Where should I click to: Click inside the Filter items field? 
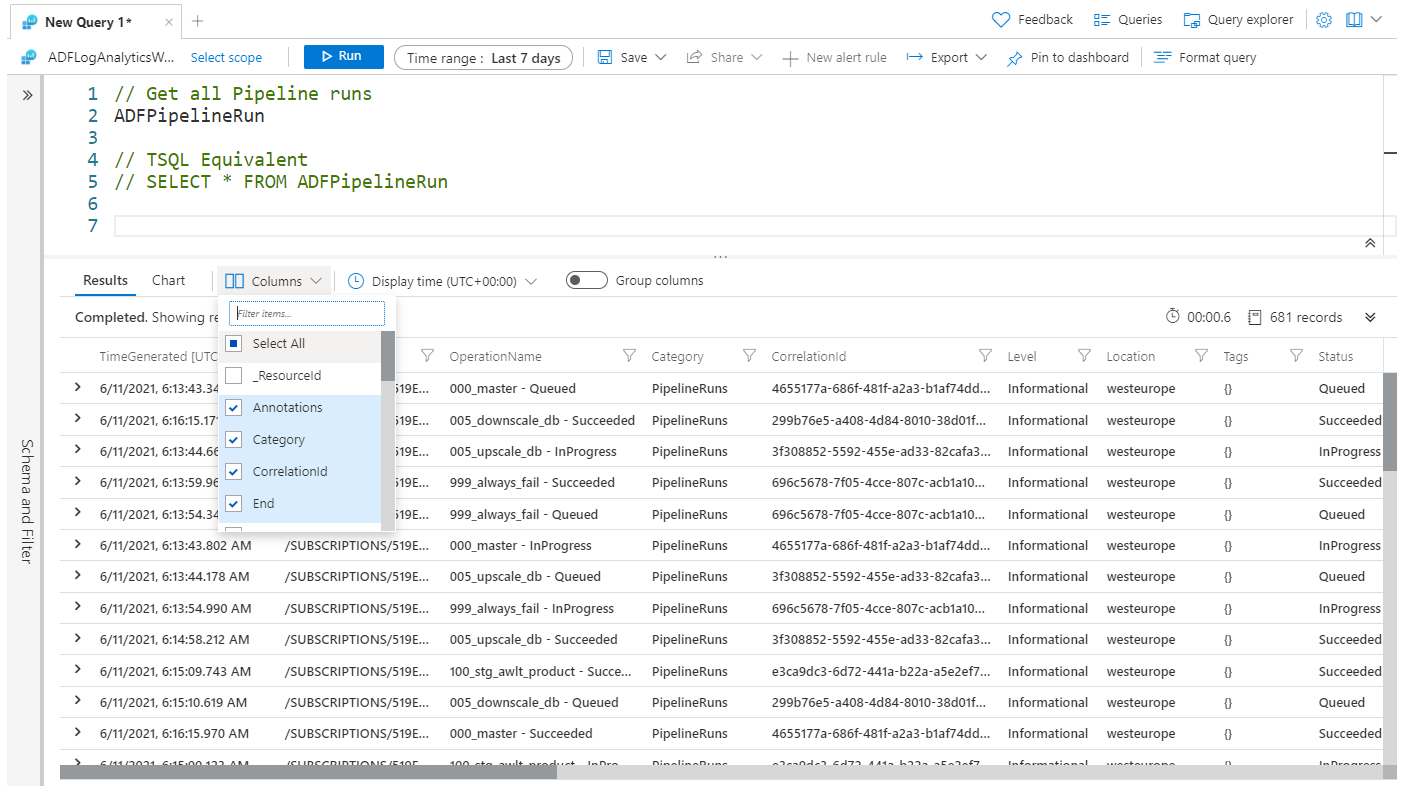coord(306,313)
